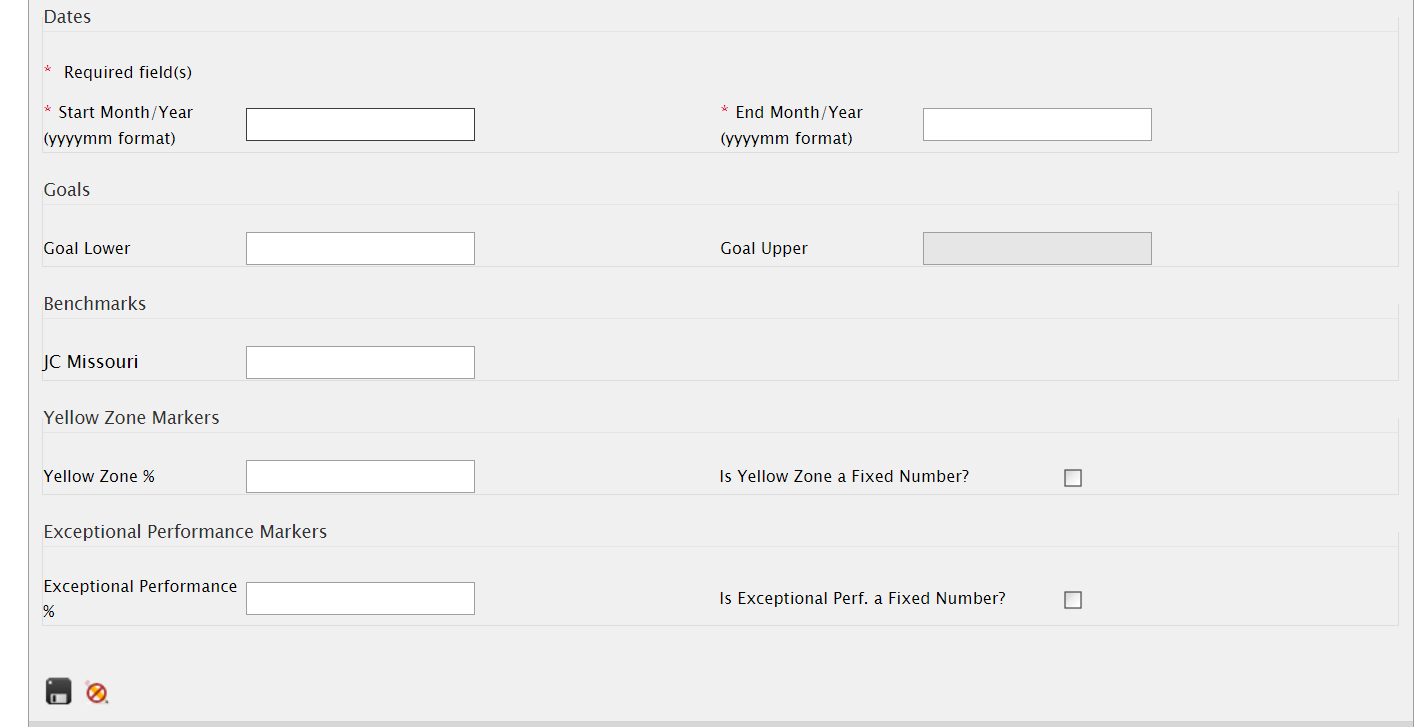The image size is (1420, 727).
Task: Save the form with the floppy disk icon
Action: (59, 691)
